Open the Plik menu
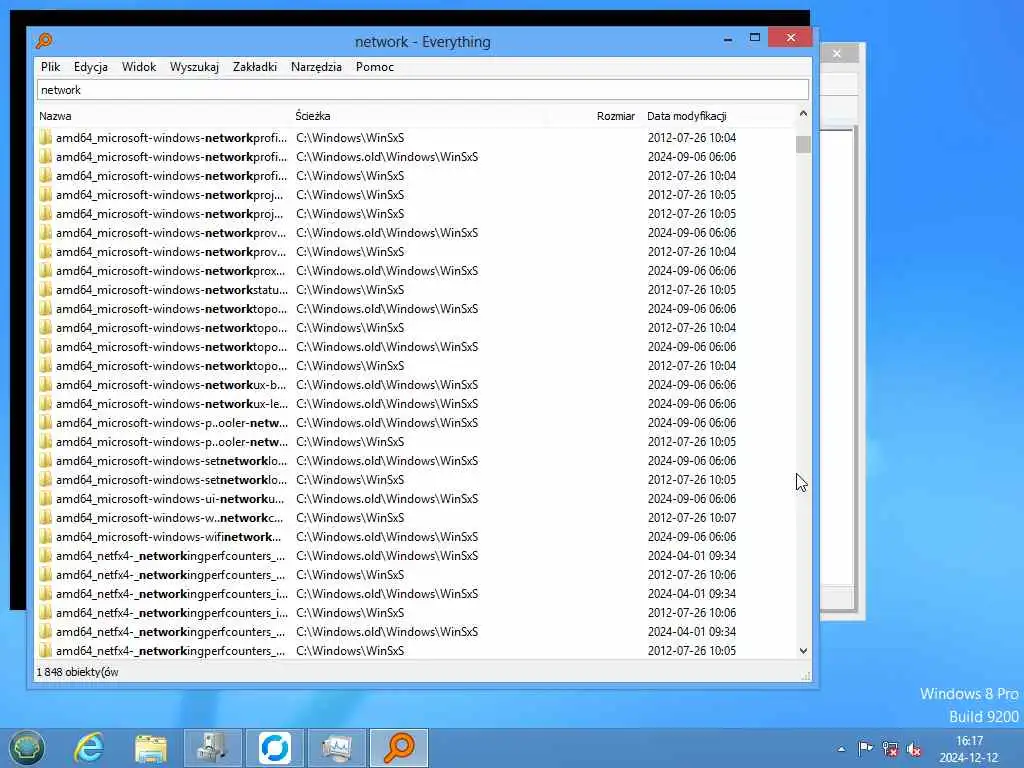The width and height of the screenshot is (1024, 768). [50, 67]
